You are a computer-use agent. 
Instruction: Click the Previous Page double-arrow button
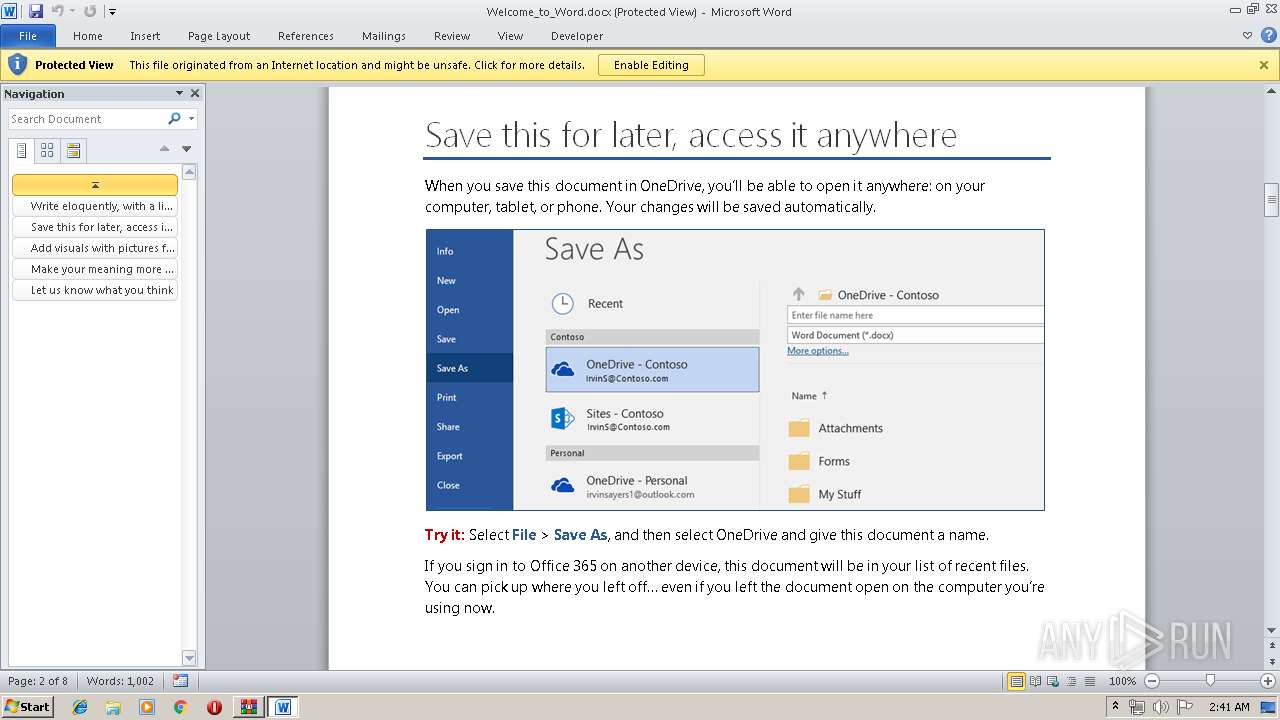coord(1271,645)
